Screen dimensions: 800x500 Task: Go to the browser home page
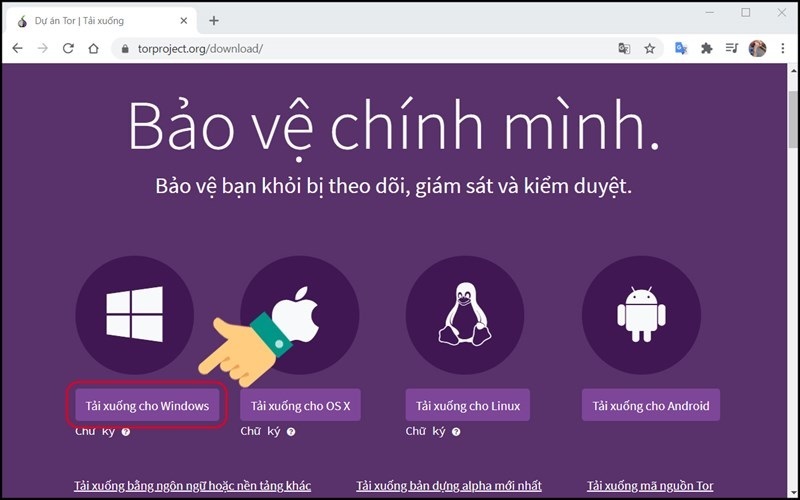[93, 48]
